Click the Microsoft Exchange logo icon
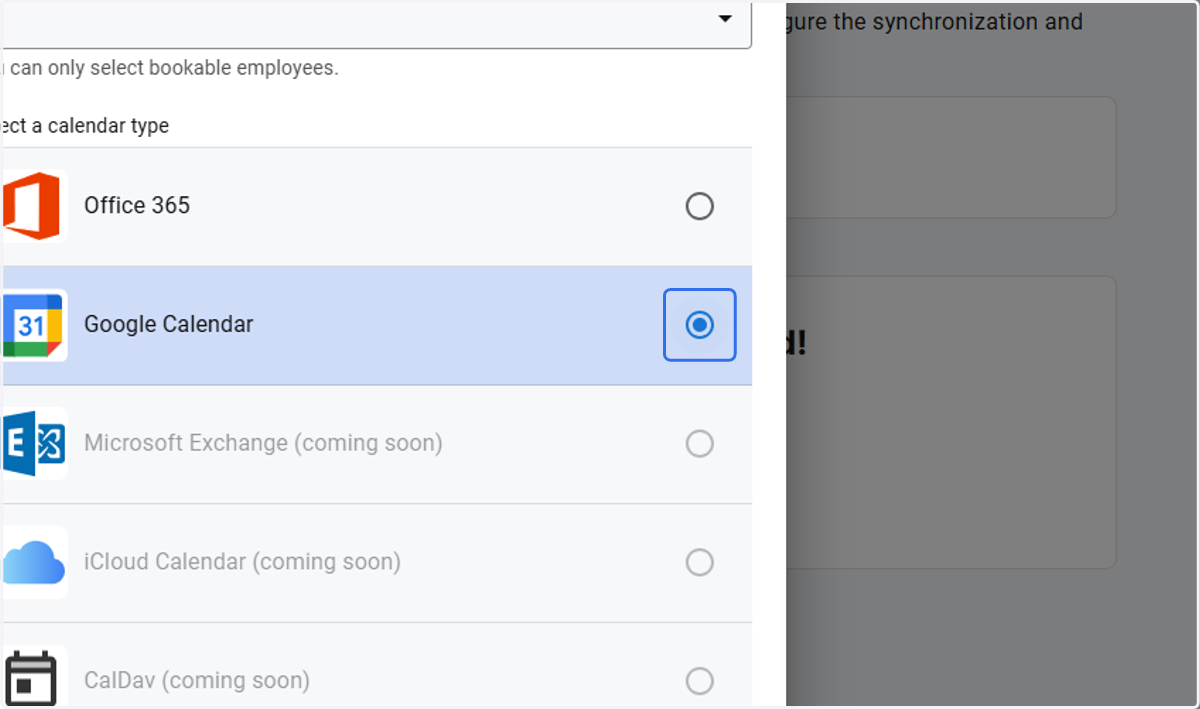 click(34, 443)
